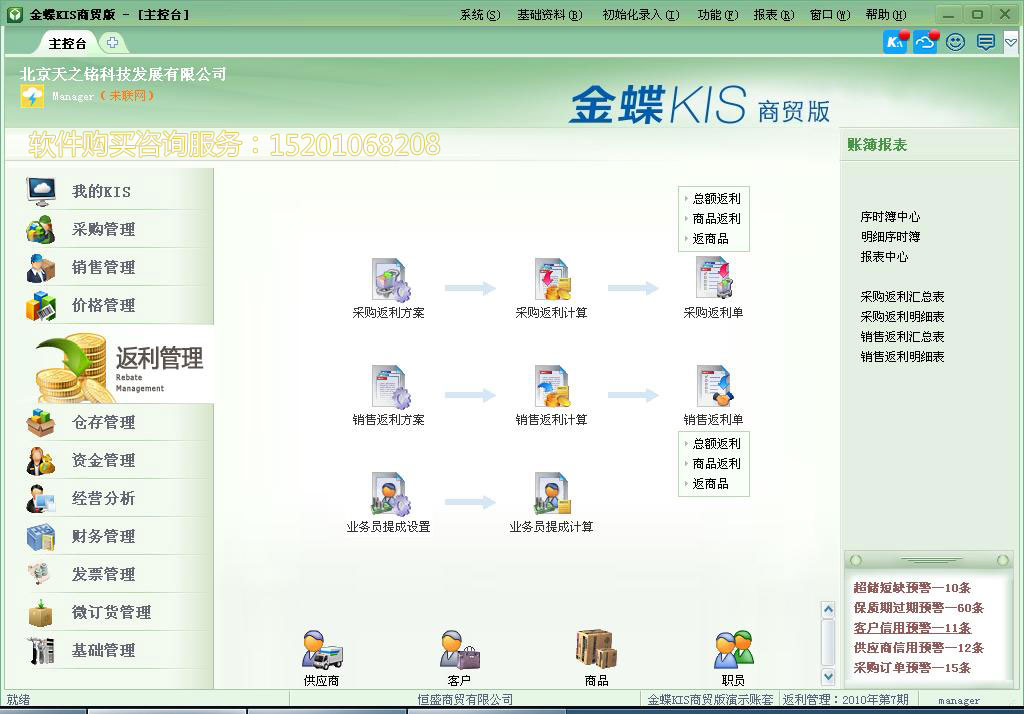Open the 报表(R) menu

772,14
